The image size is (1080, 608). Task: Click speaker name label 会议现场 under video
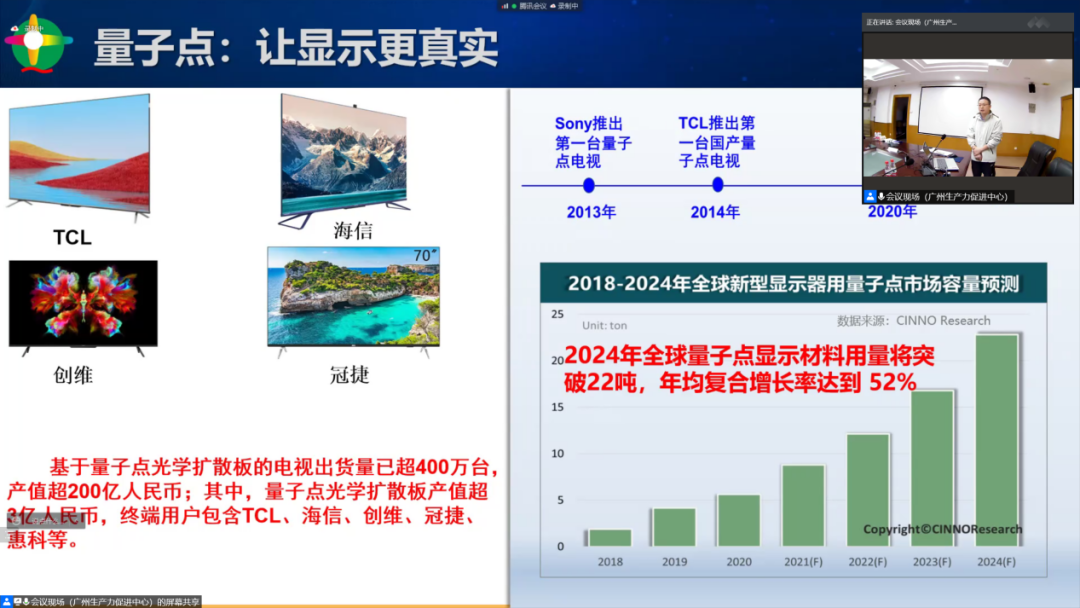click(x=946, y=196)
